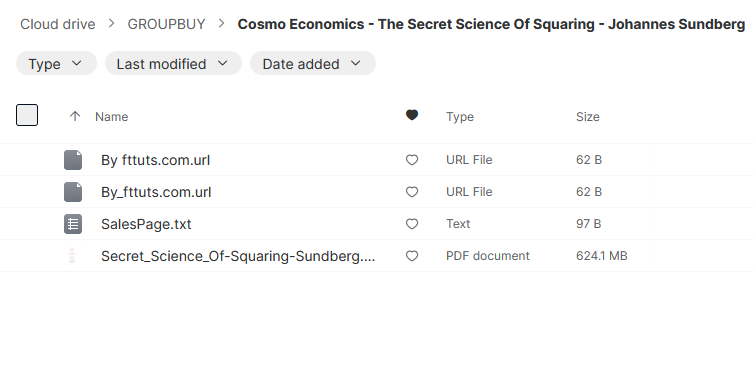
Task: Go to Cloud drive in the breadcrumb
Action: point(58,24)
